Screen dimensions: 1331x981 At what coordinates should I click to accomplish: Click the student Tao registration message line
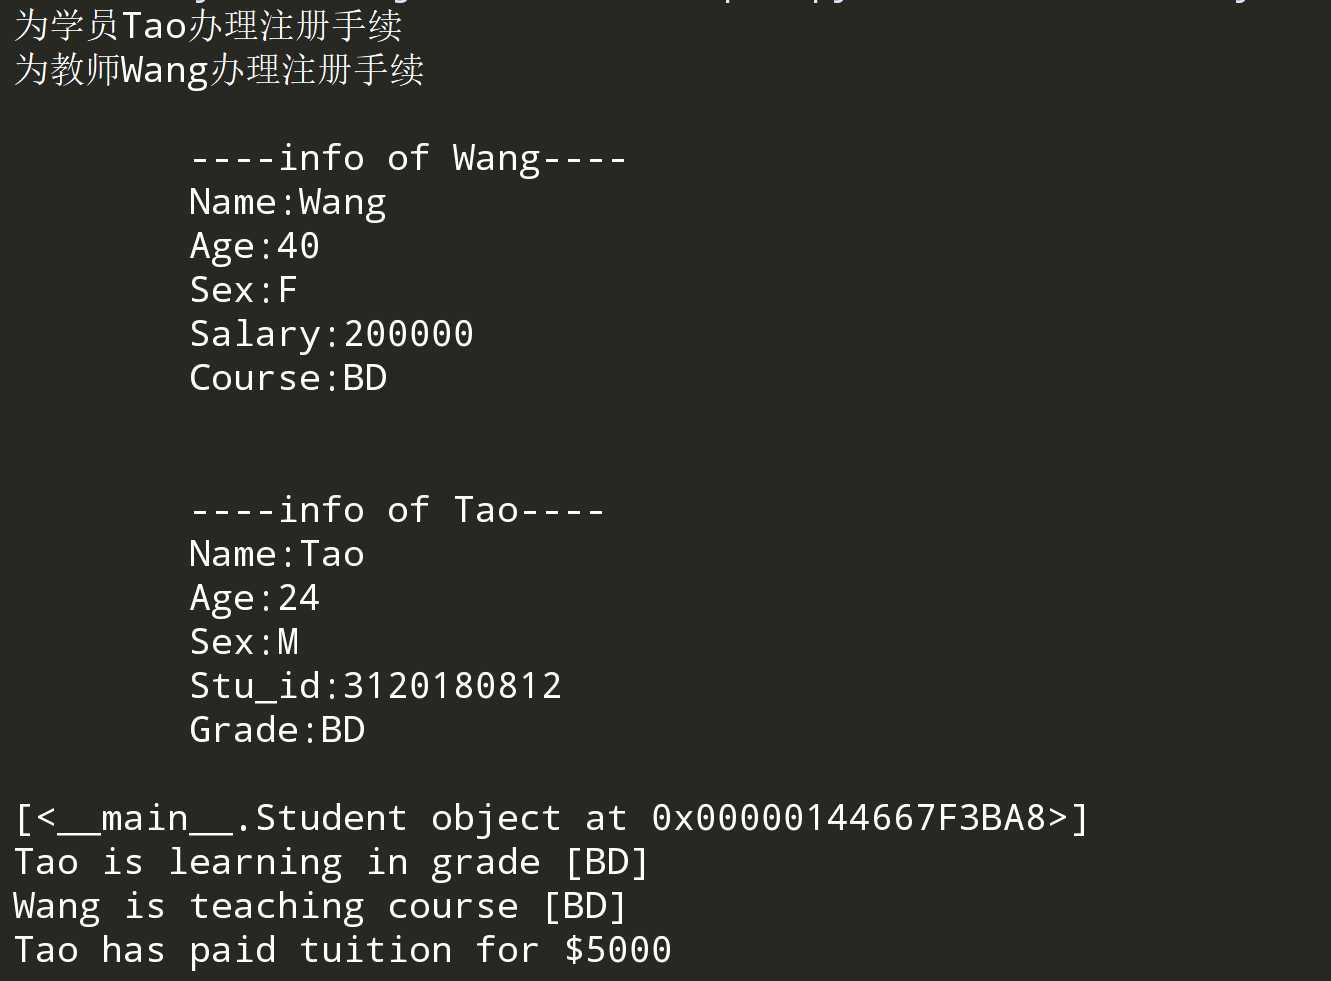(x=208, y=25)
